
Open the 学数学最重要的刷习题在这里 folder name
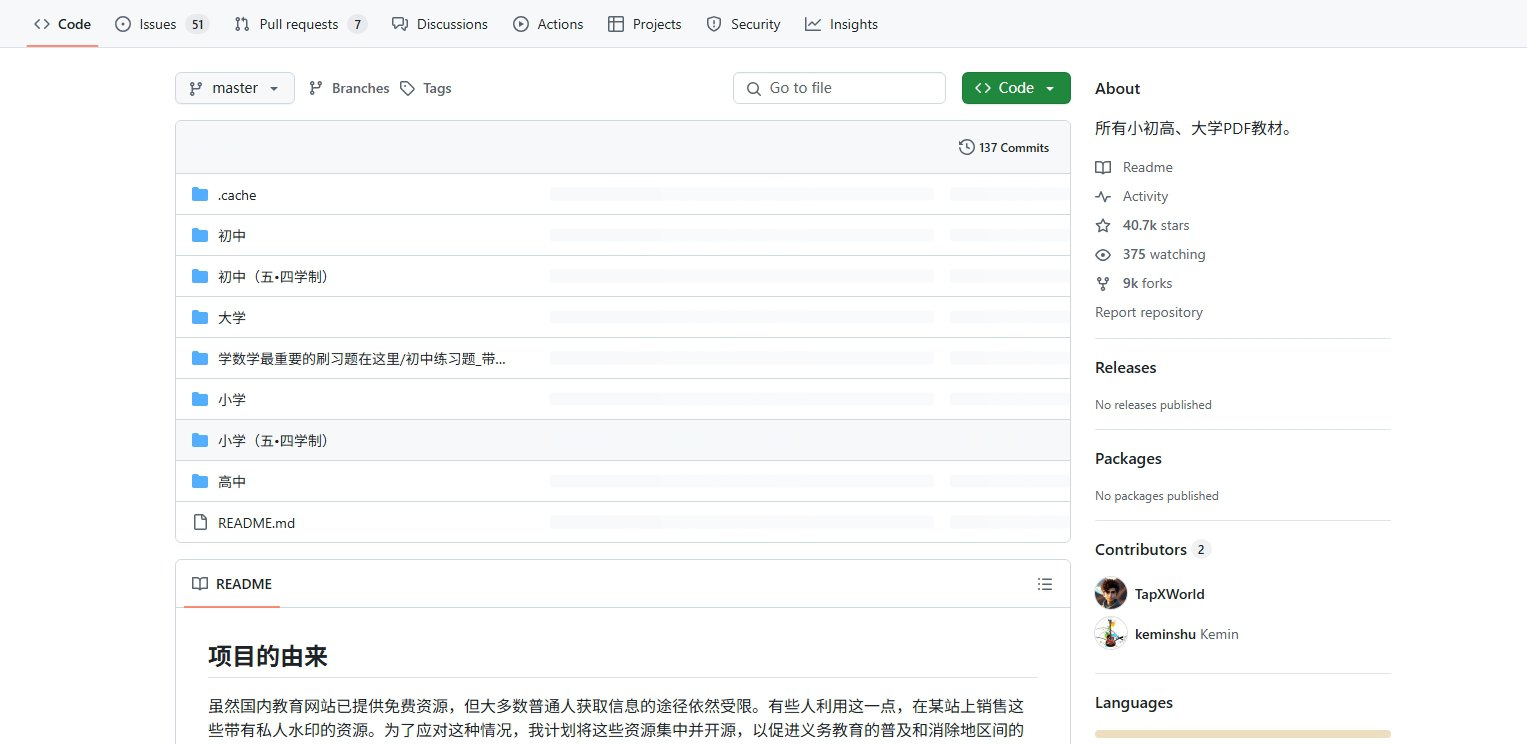point(362,359)
